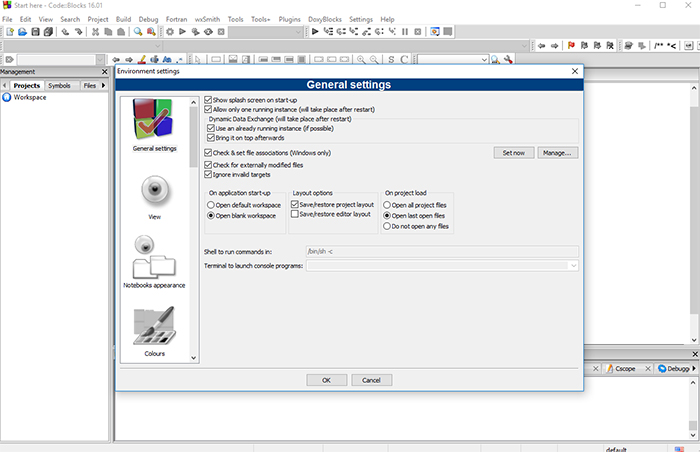Open the Debug menu
This screenshot has width=700, height=452.
tap(148, 19)
